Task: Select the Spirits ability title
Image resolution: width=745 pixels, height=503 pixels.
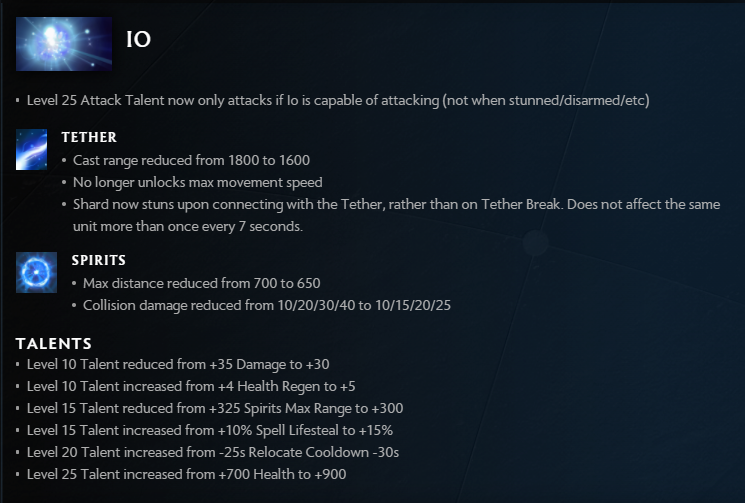Action: (99, 260)
